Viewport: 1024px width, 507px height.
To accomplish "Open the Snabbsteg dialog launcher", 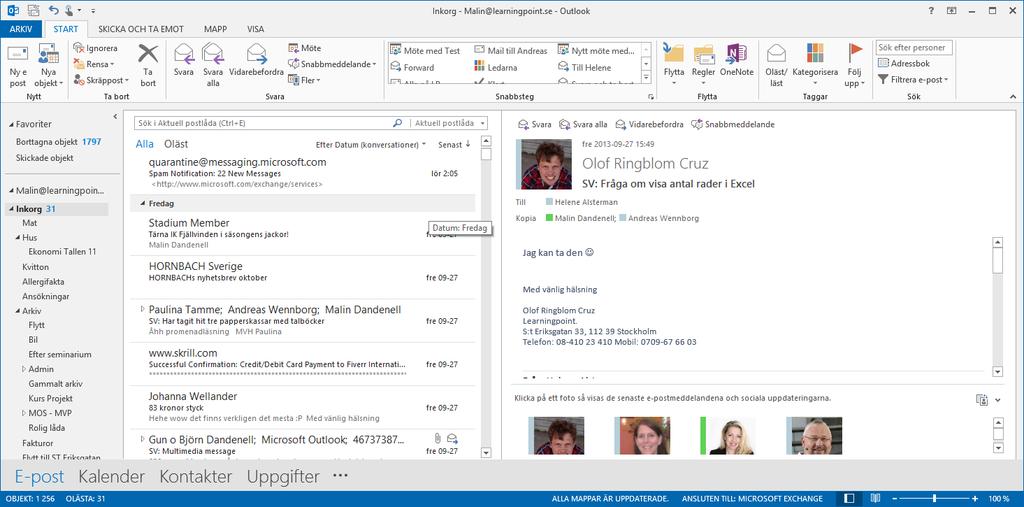I will (650, 97).
